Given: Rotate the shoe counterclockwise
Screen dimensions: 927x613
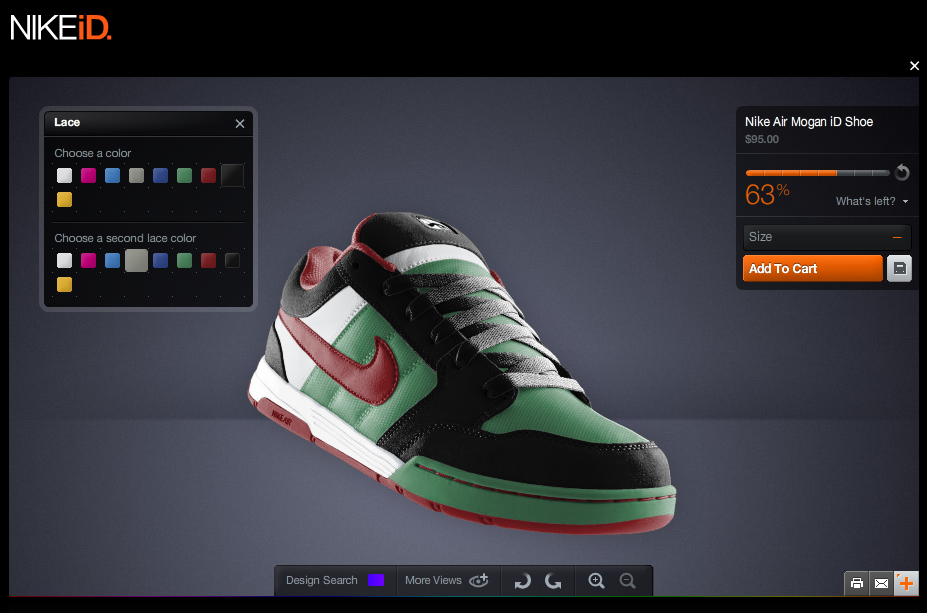Looking at the screenshot, I should point(553,581).
